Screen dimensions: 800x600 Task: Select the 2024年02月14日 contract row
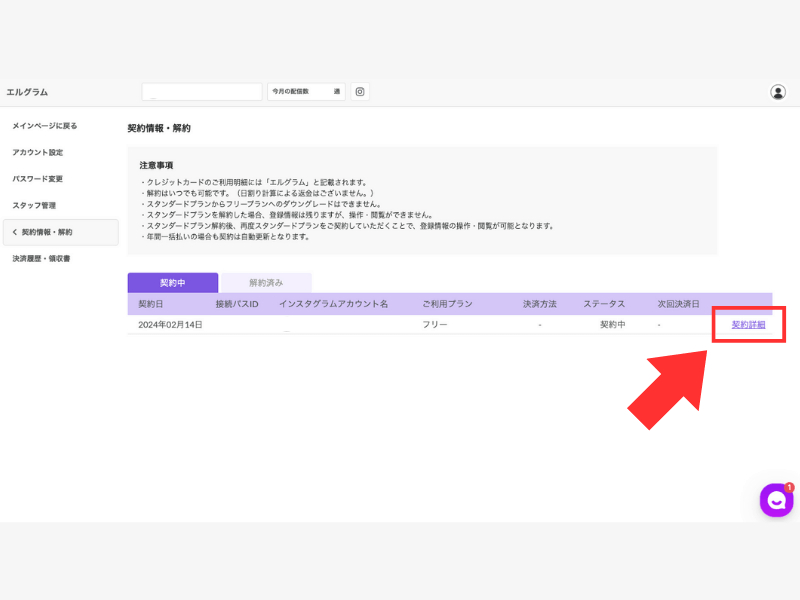[449, 324]
